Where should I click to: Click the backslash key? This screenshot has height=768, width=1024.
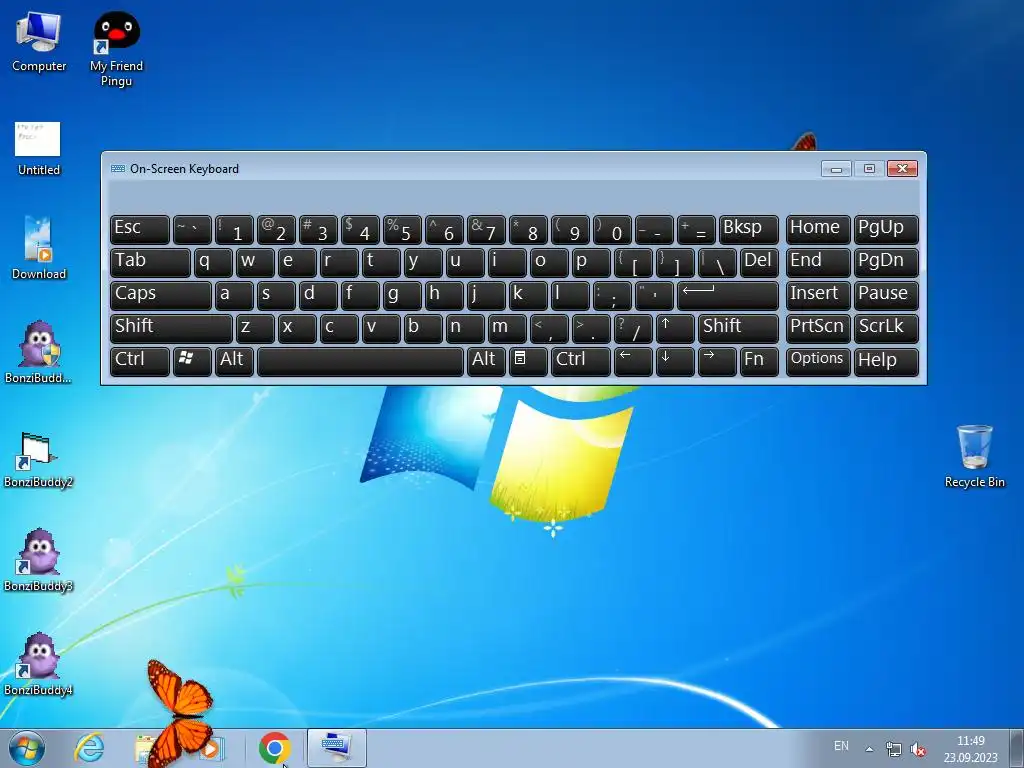tap(717, 263)
